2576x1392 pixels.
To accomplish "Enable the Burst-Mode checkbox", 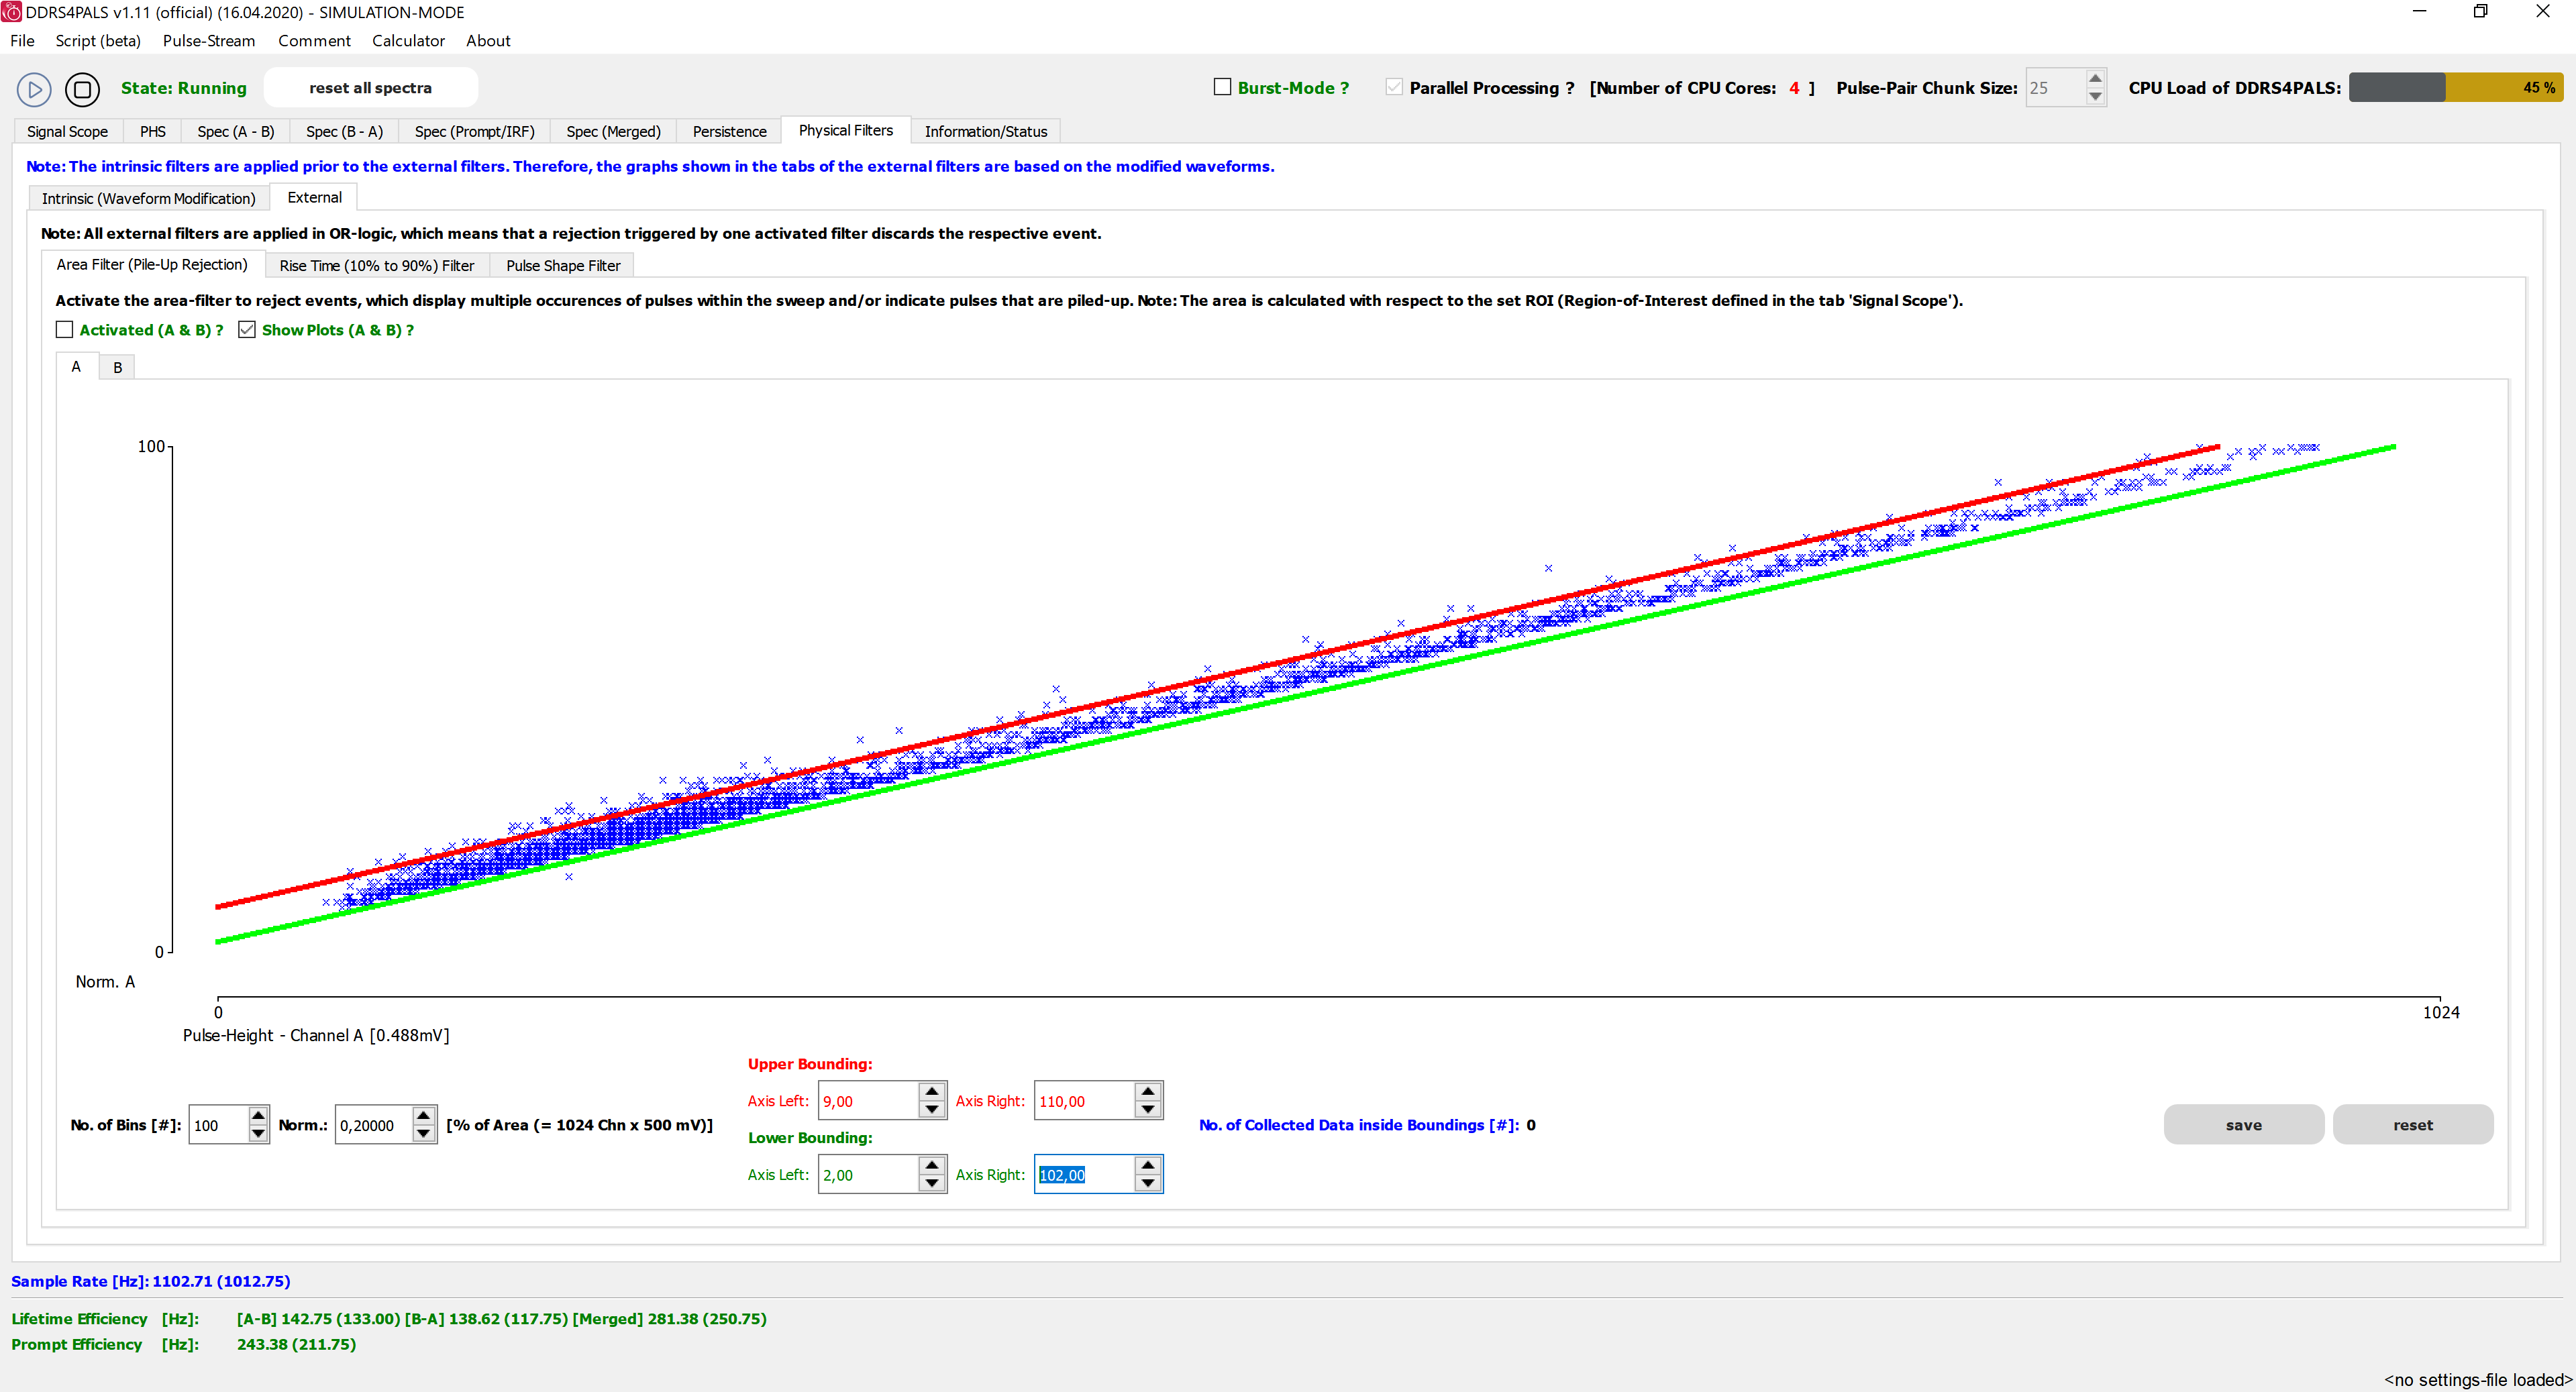I will coord(1222,87).
